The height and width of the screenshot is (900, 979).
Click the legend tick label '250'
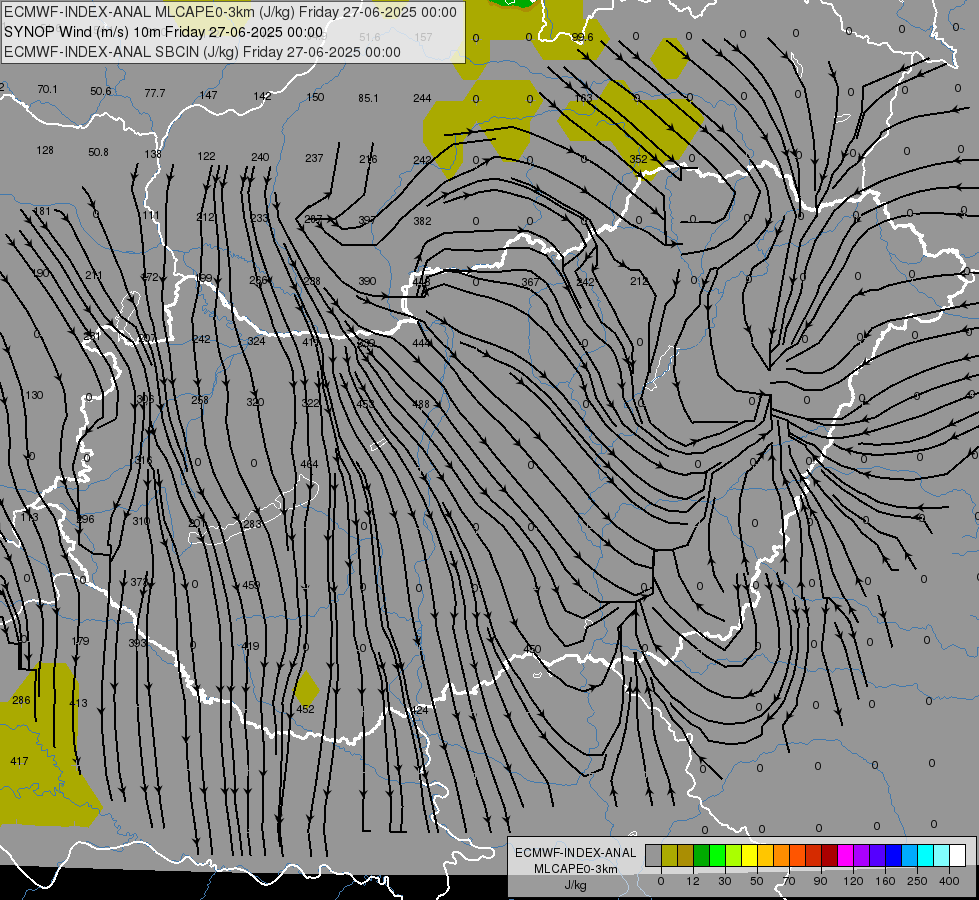tap(917, 881)
